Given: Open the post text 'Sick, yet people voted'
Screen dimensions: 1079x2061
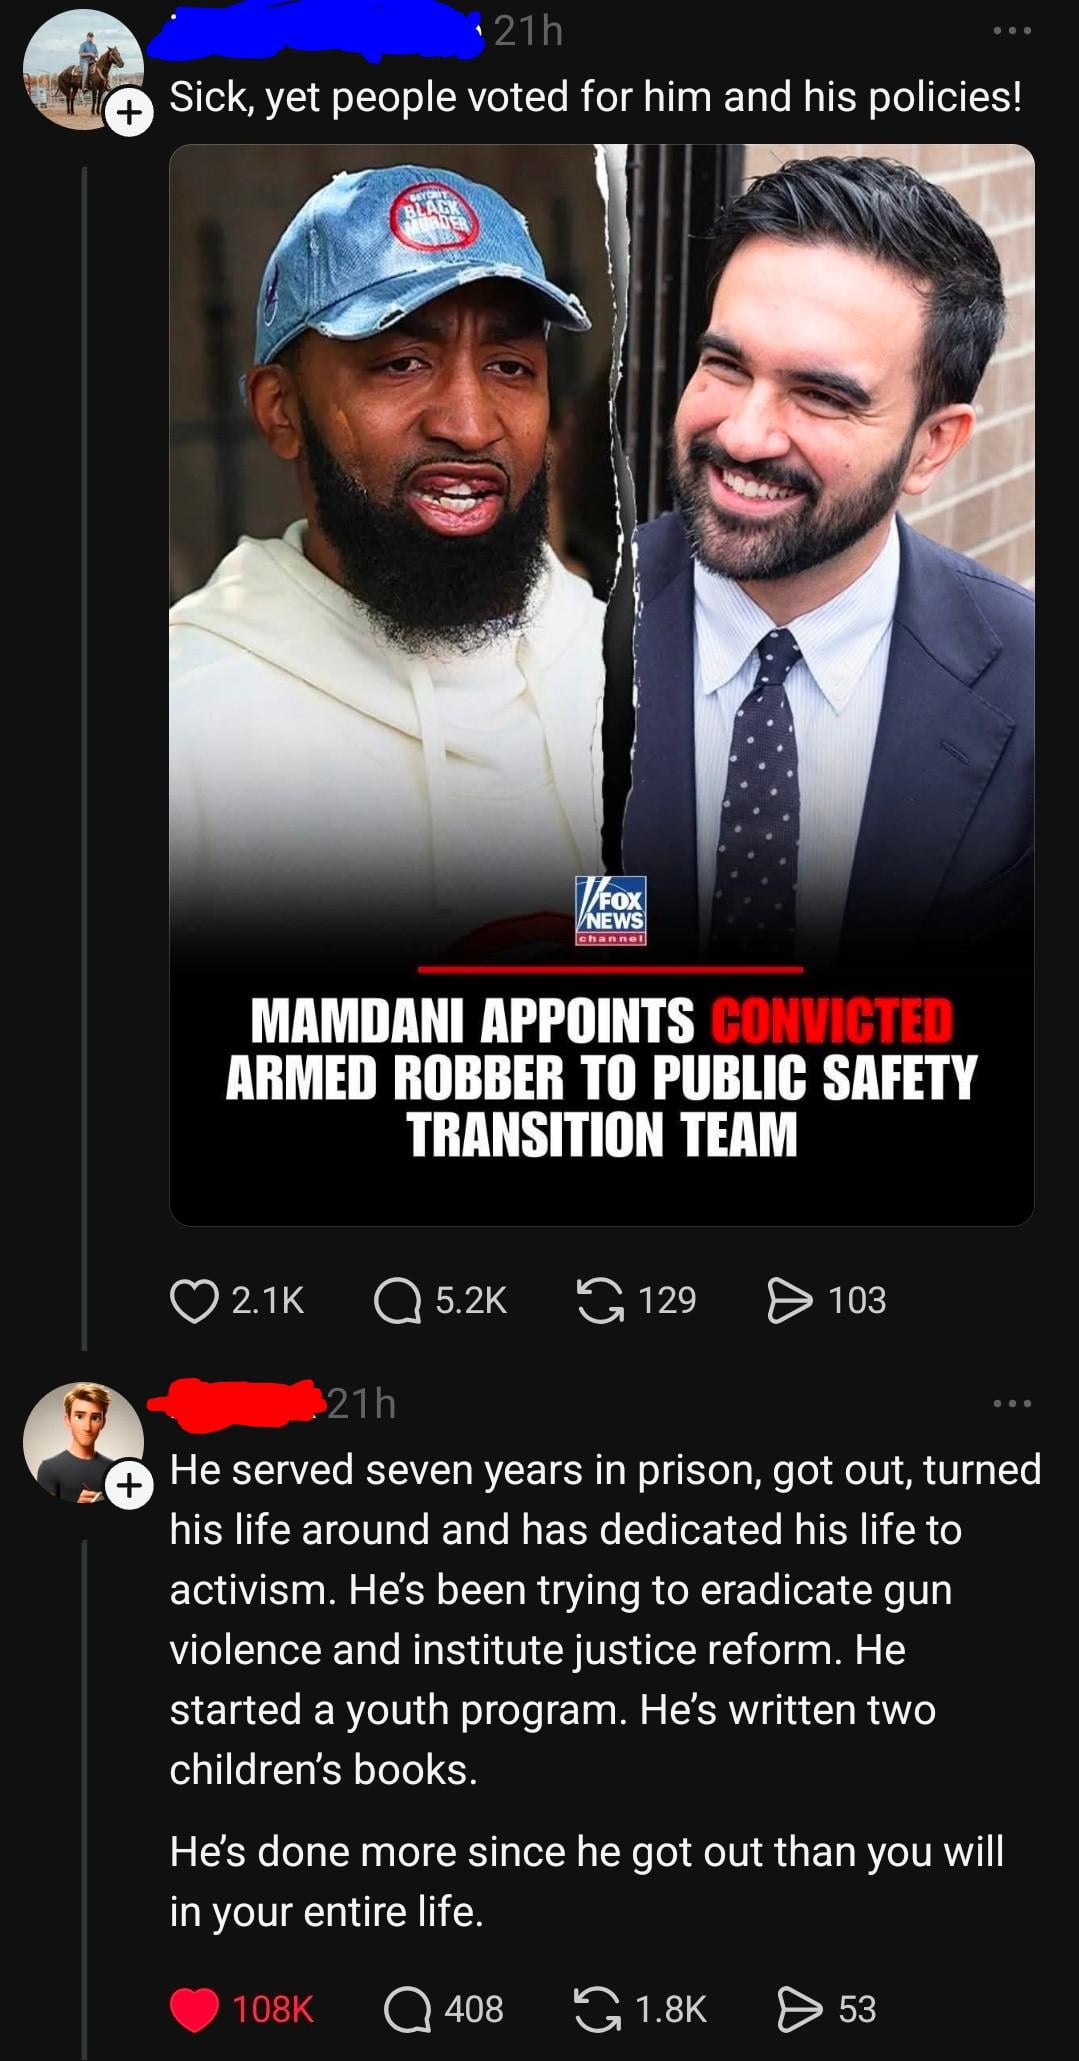Looking at the screenshot, I should click(x=596, y=97).
